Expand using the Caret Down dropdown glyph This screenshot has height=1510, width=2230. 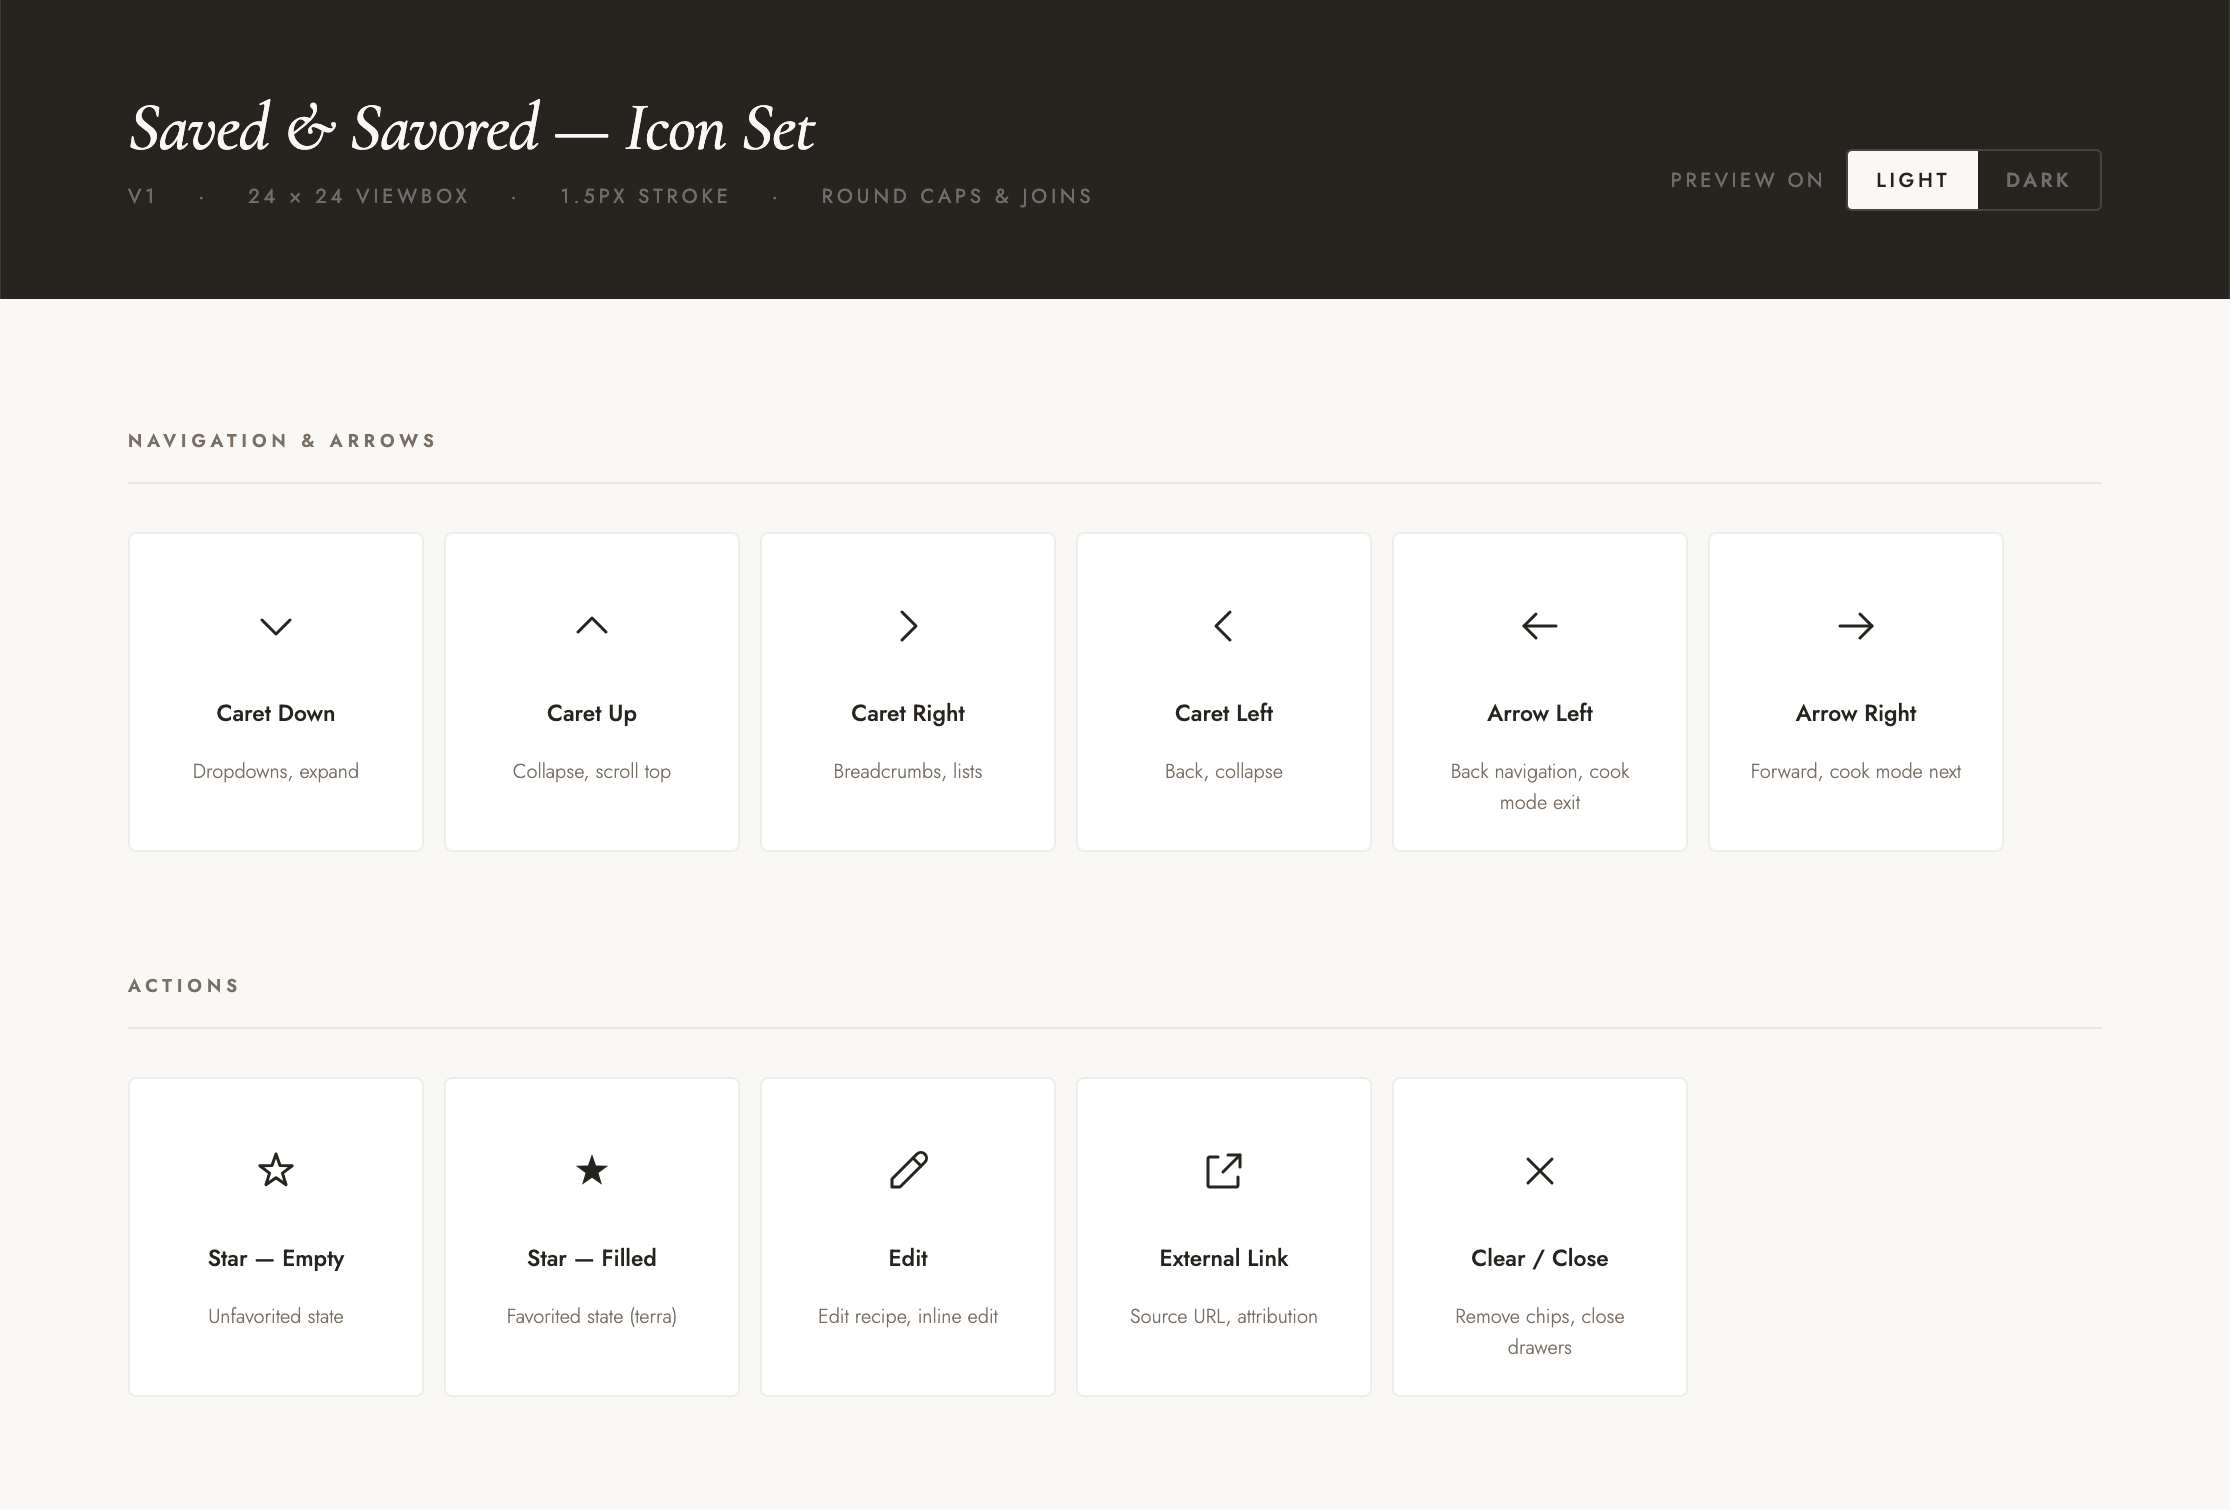276,626
